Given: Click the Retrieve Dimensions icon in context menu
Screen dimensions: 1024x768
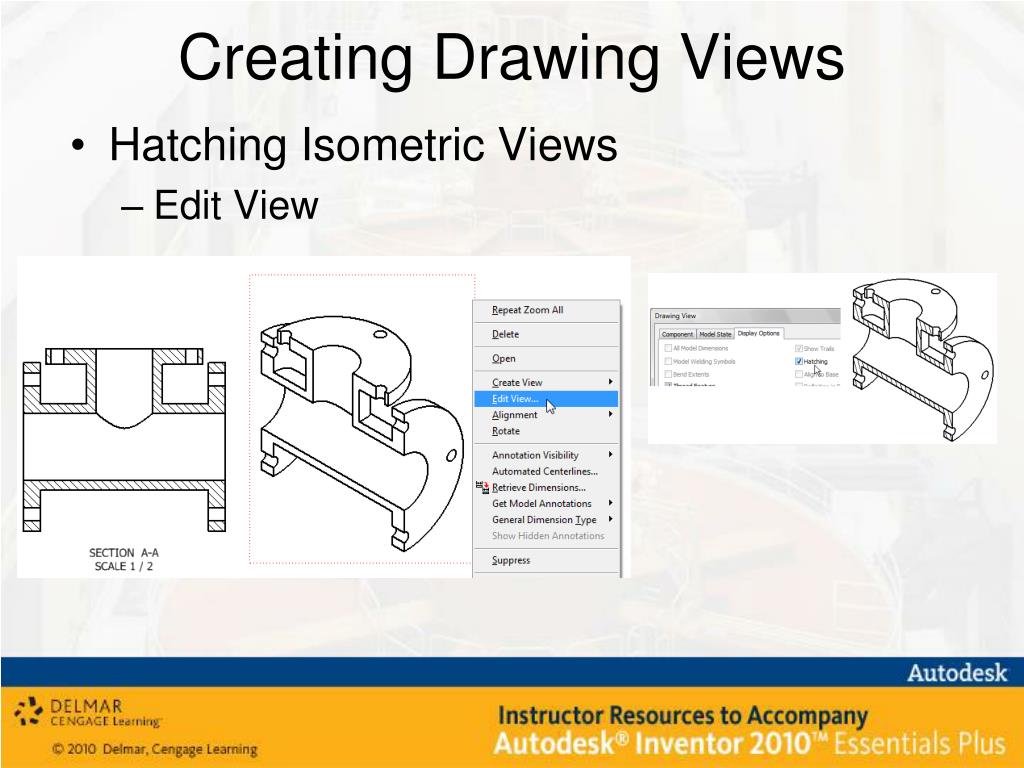Looking at the screenshot, I should point(482,487).
